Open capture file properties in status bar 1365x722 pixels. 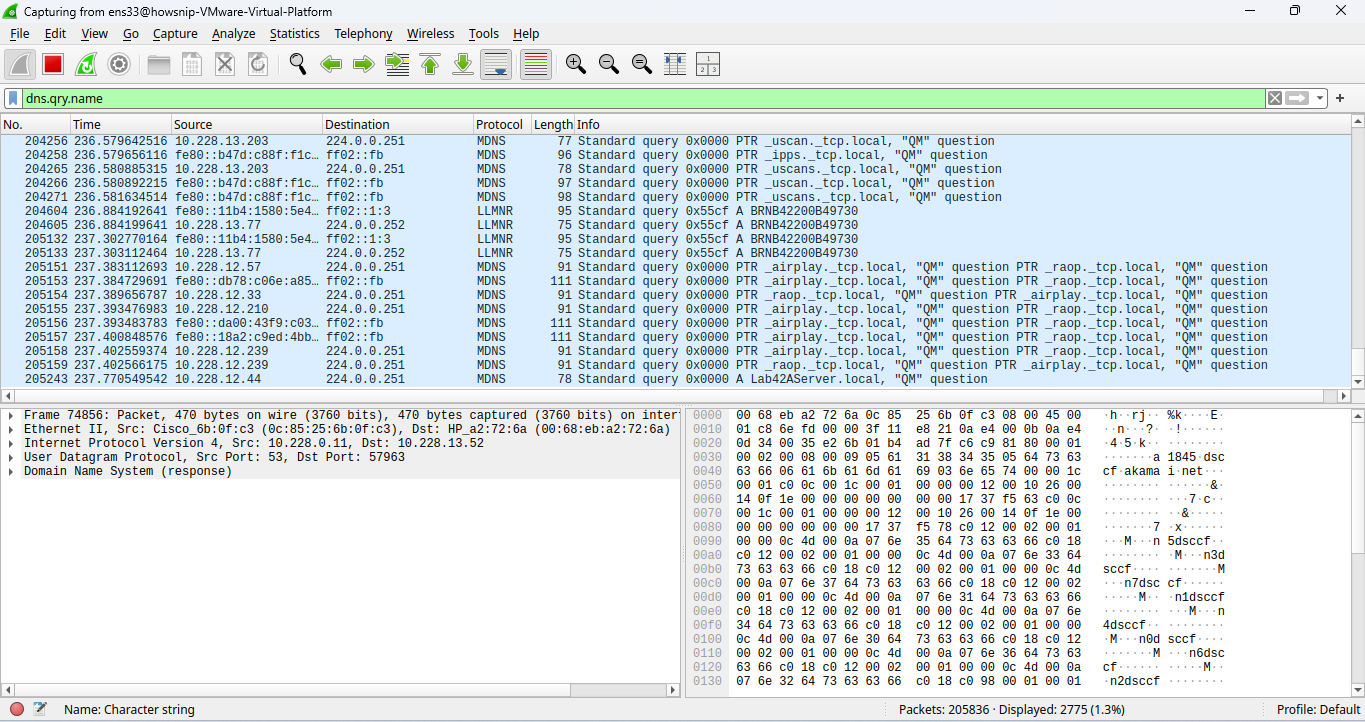click(x=40, y=709)
